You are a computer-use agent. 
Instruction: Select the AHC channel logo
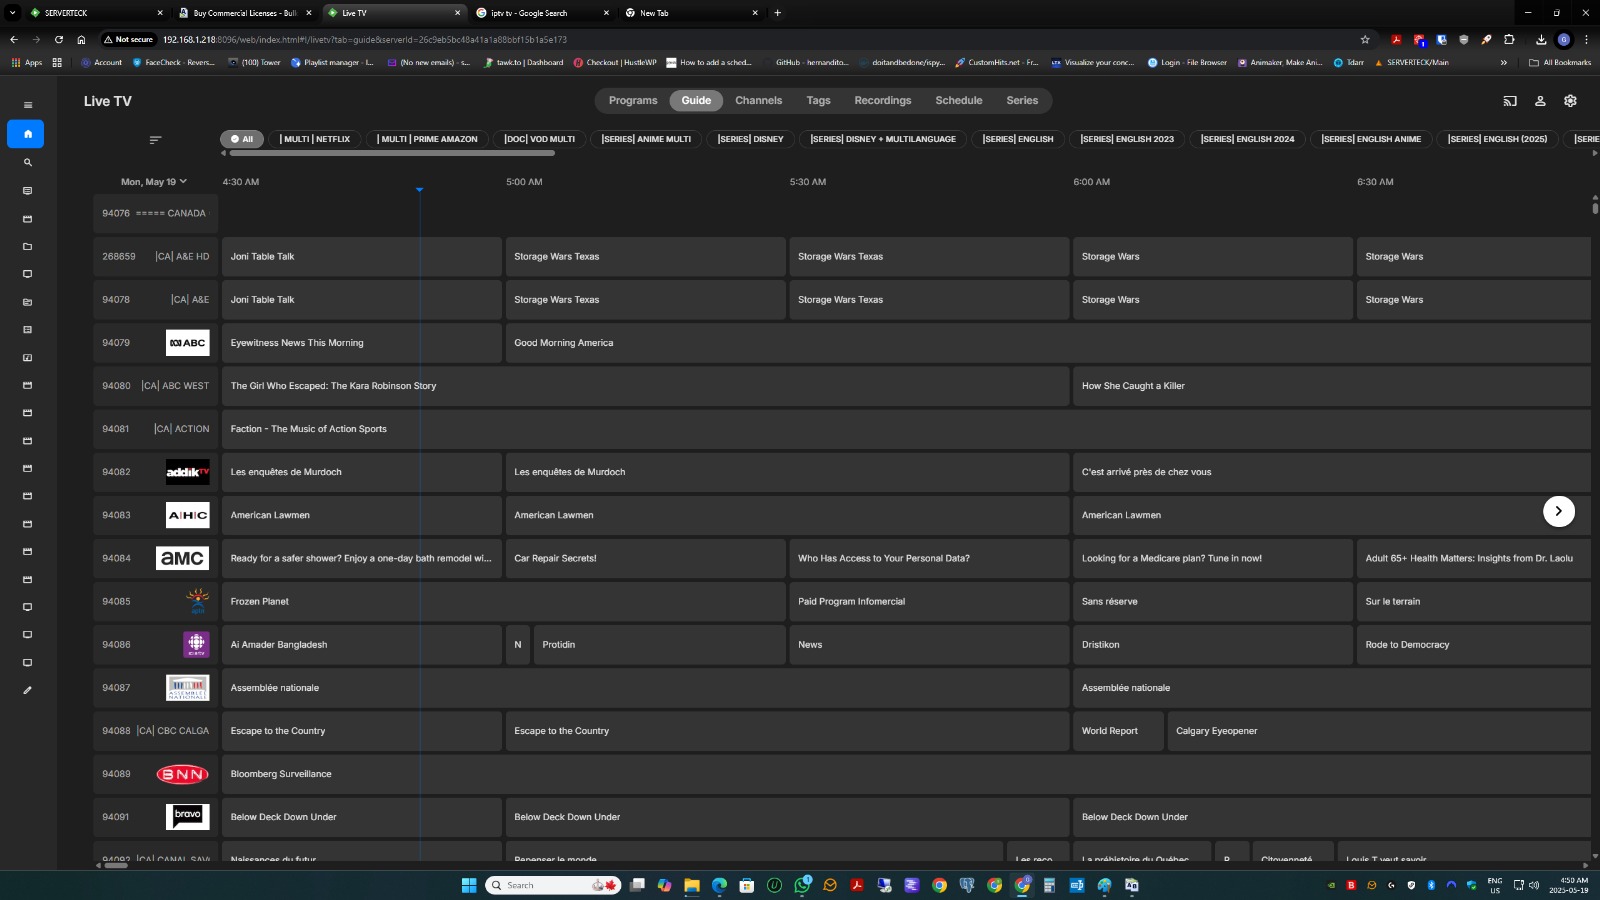click(x=187, y=515)
